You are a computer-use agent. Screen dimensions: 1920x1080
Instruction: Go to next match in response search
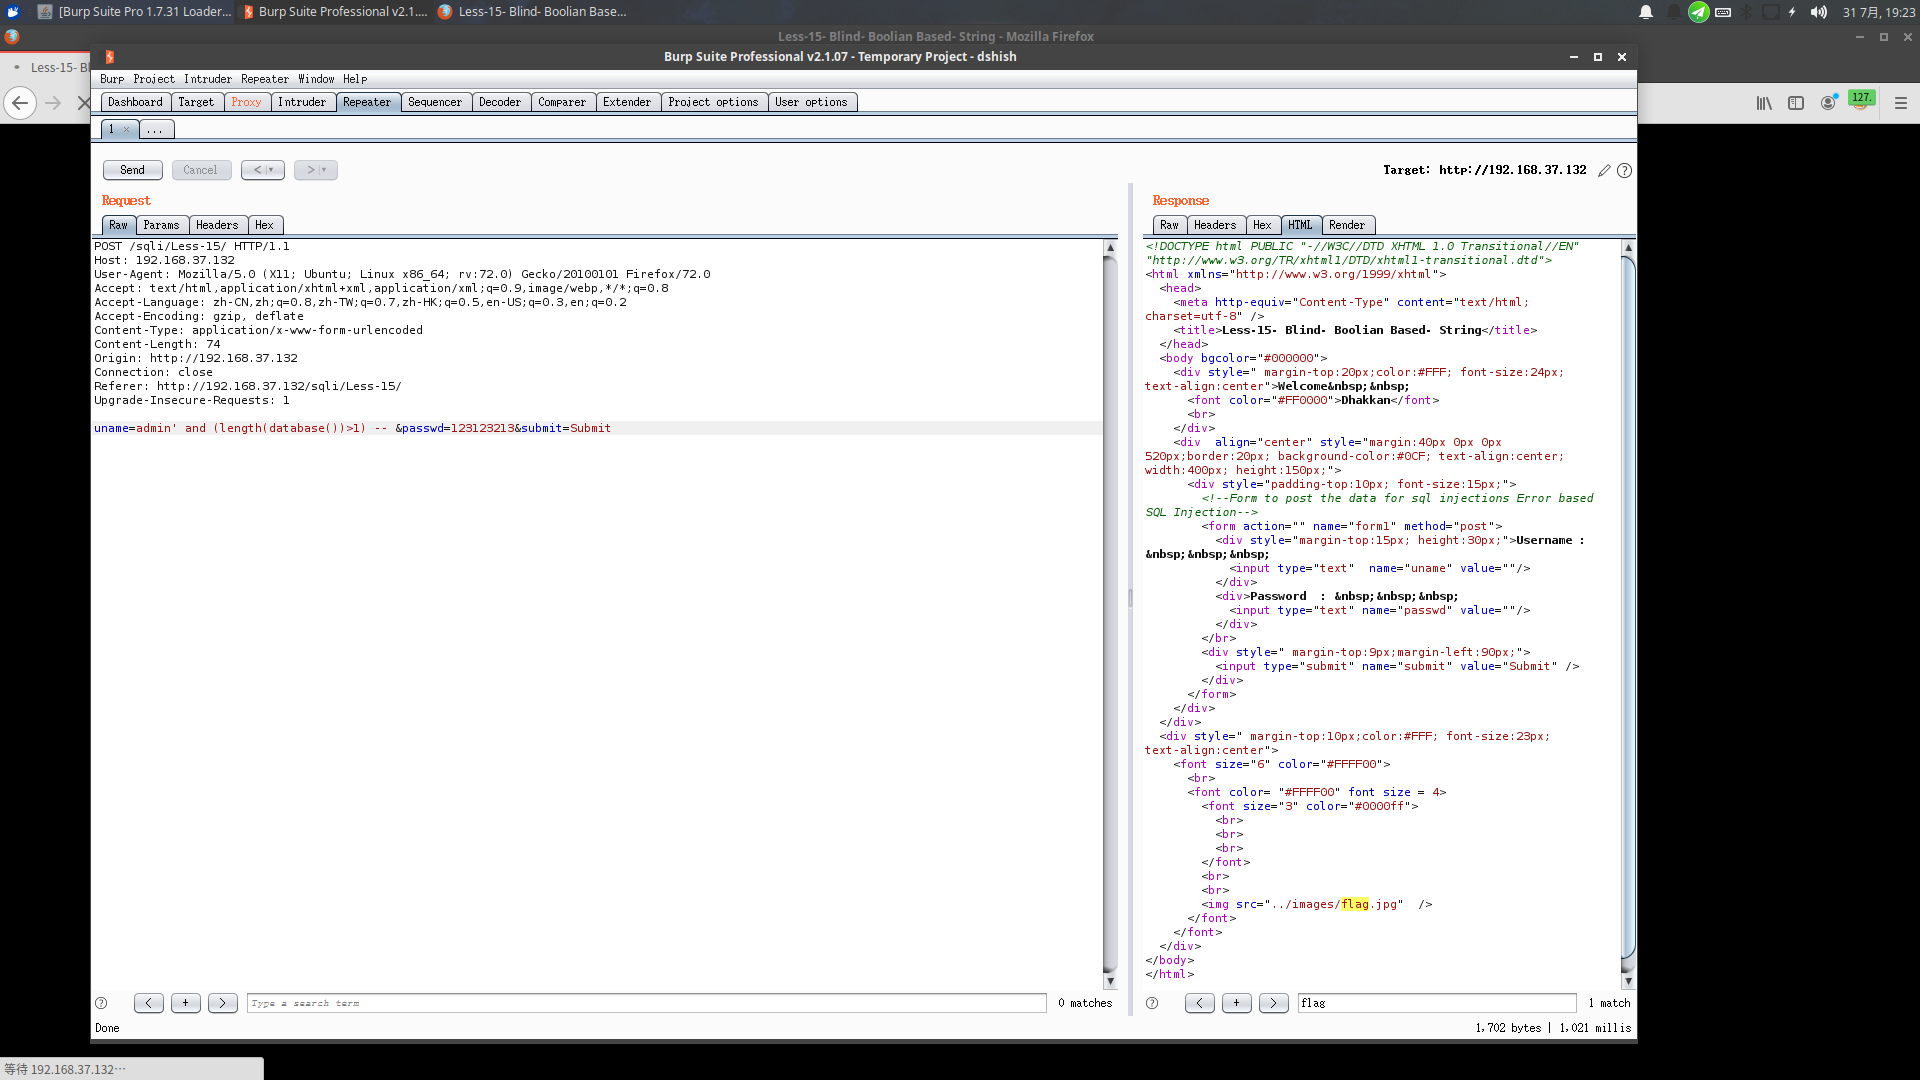tap(1273, 1003)
